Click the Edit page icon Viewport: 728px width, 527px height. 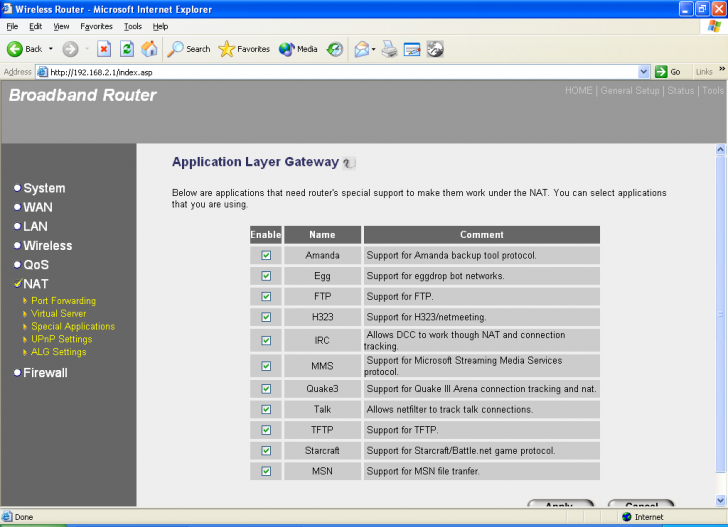point(412,49)
